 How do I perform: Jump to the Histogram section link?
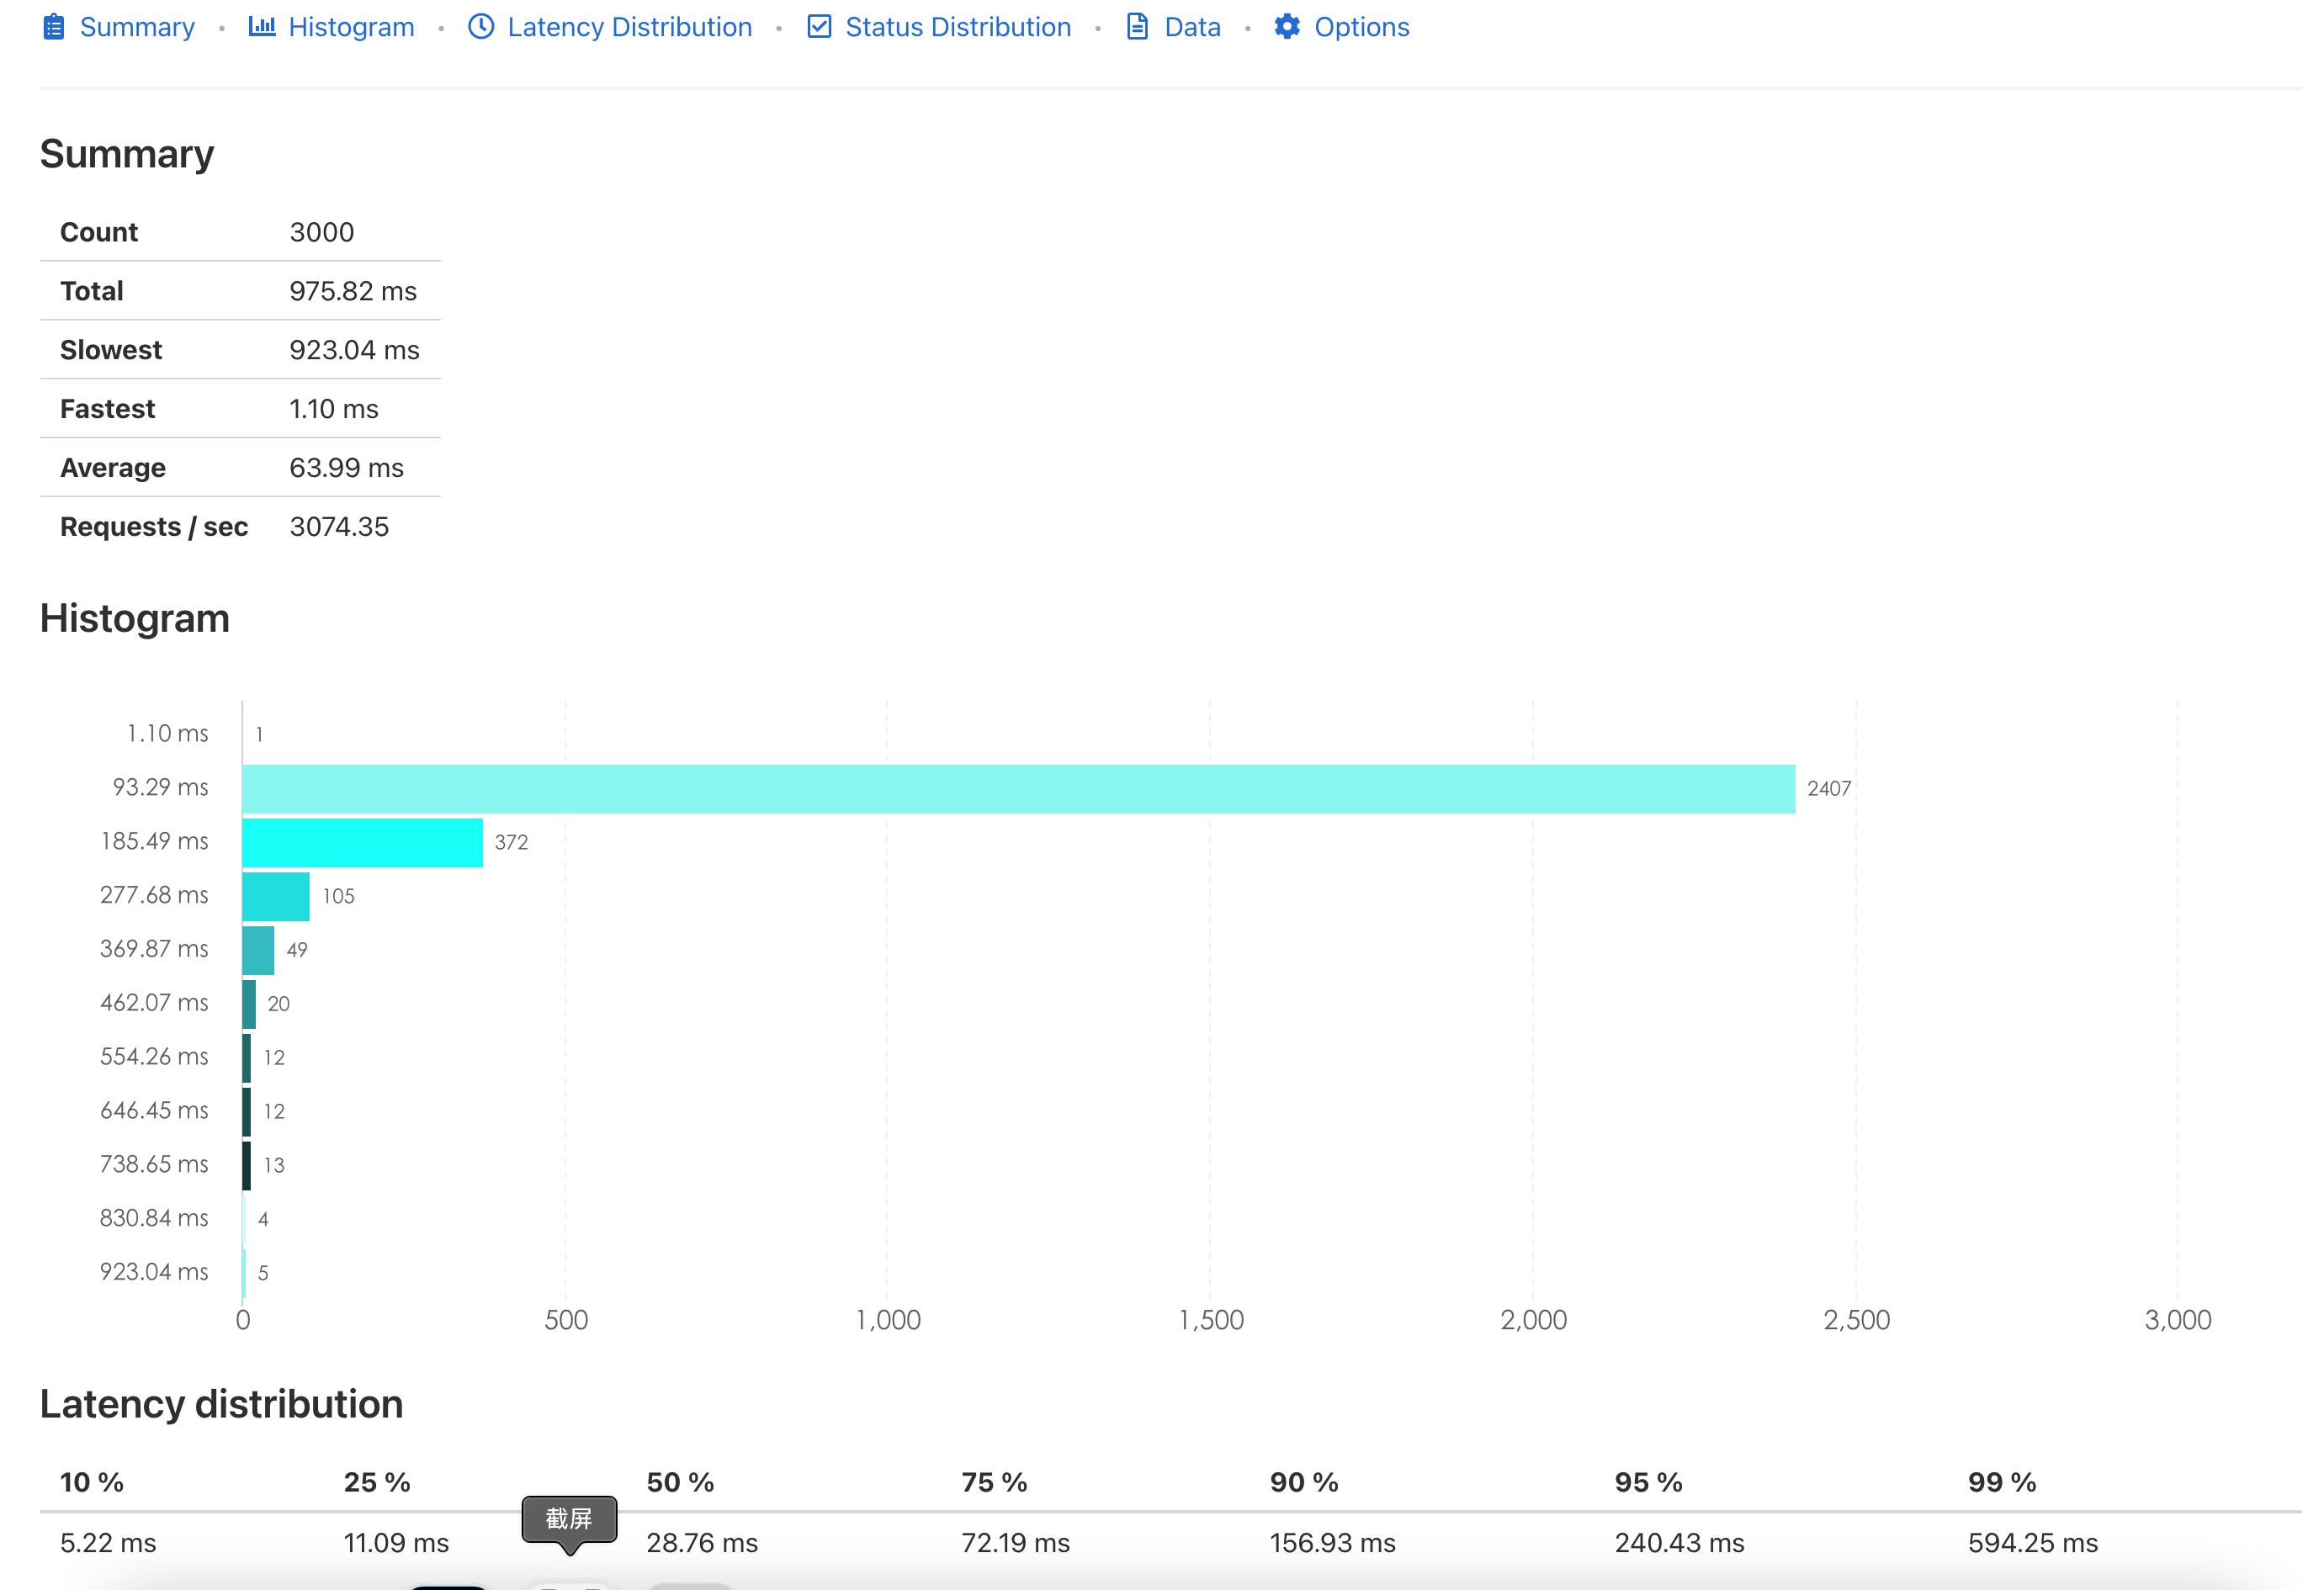coord(351,27)
